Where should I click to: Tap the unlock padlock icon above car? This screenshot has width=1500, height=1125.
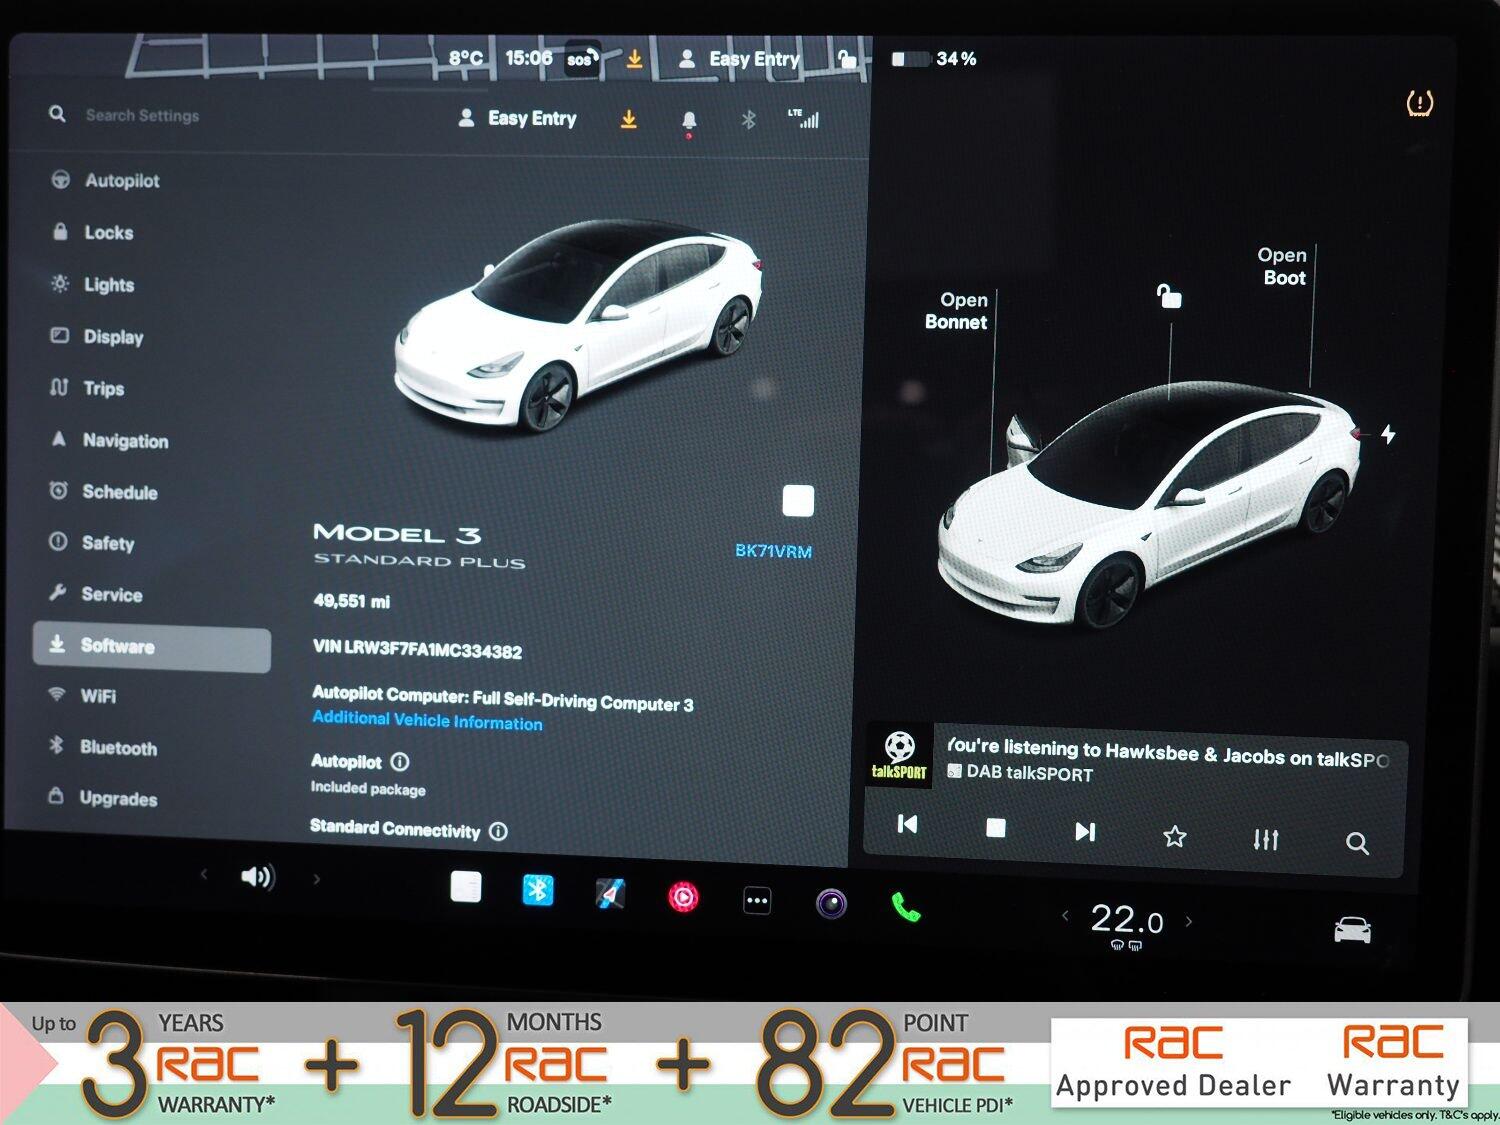point(1168,296)
